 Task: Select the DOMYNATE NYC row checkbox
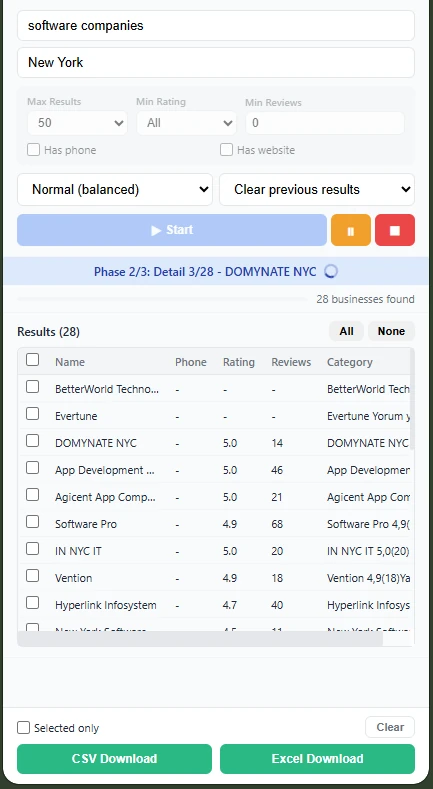[x=32, y=441]
